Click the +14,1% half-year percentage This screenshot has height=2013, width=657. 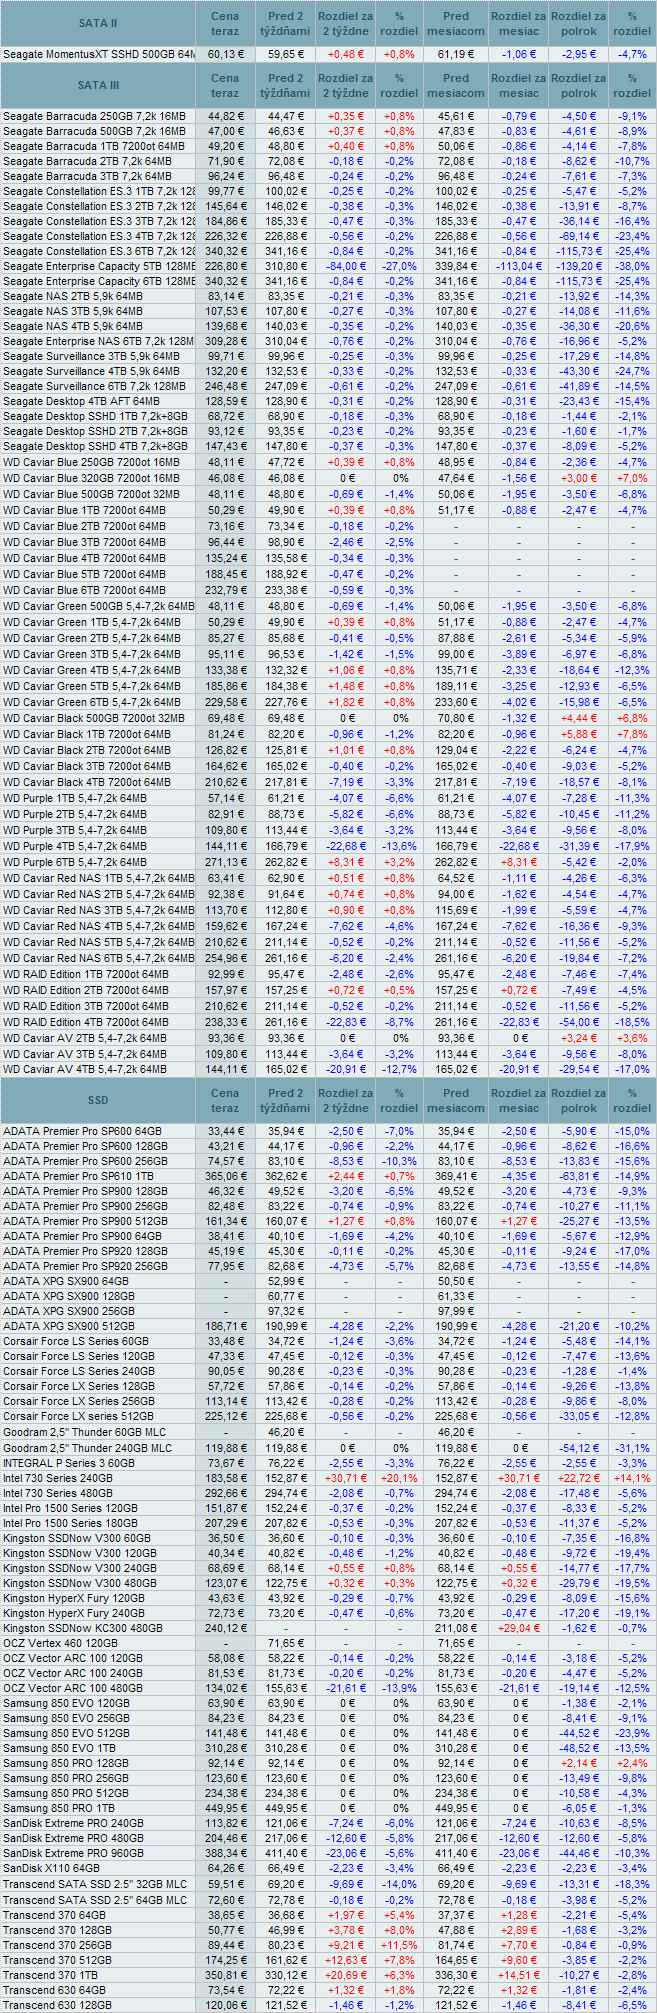(632, 1477)
